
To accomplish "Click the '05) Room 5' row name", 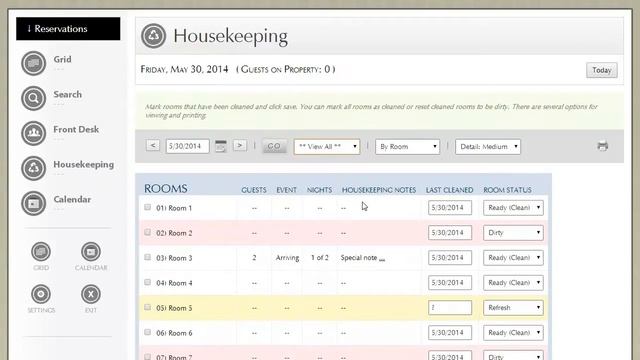I will (x=174, y=308).
